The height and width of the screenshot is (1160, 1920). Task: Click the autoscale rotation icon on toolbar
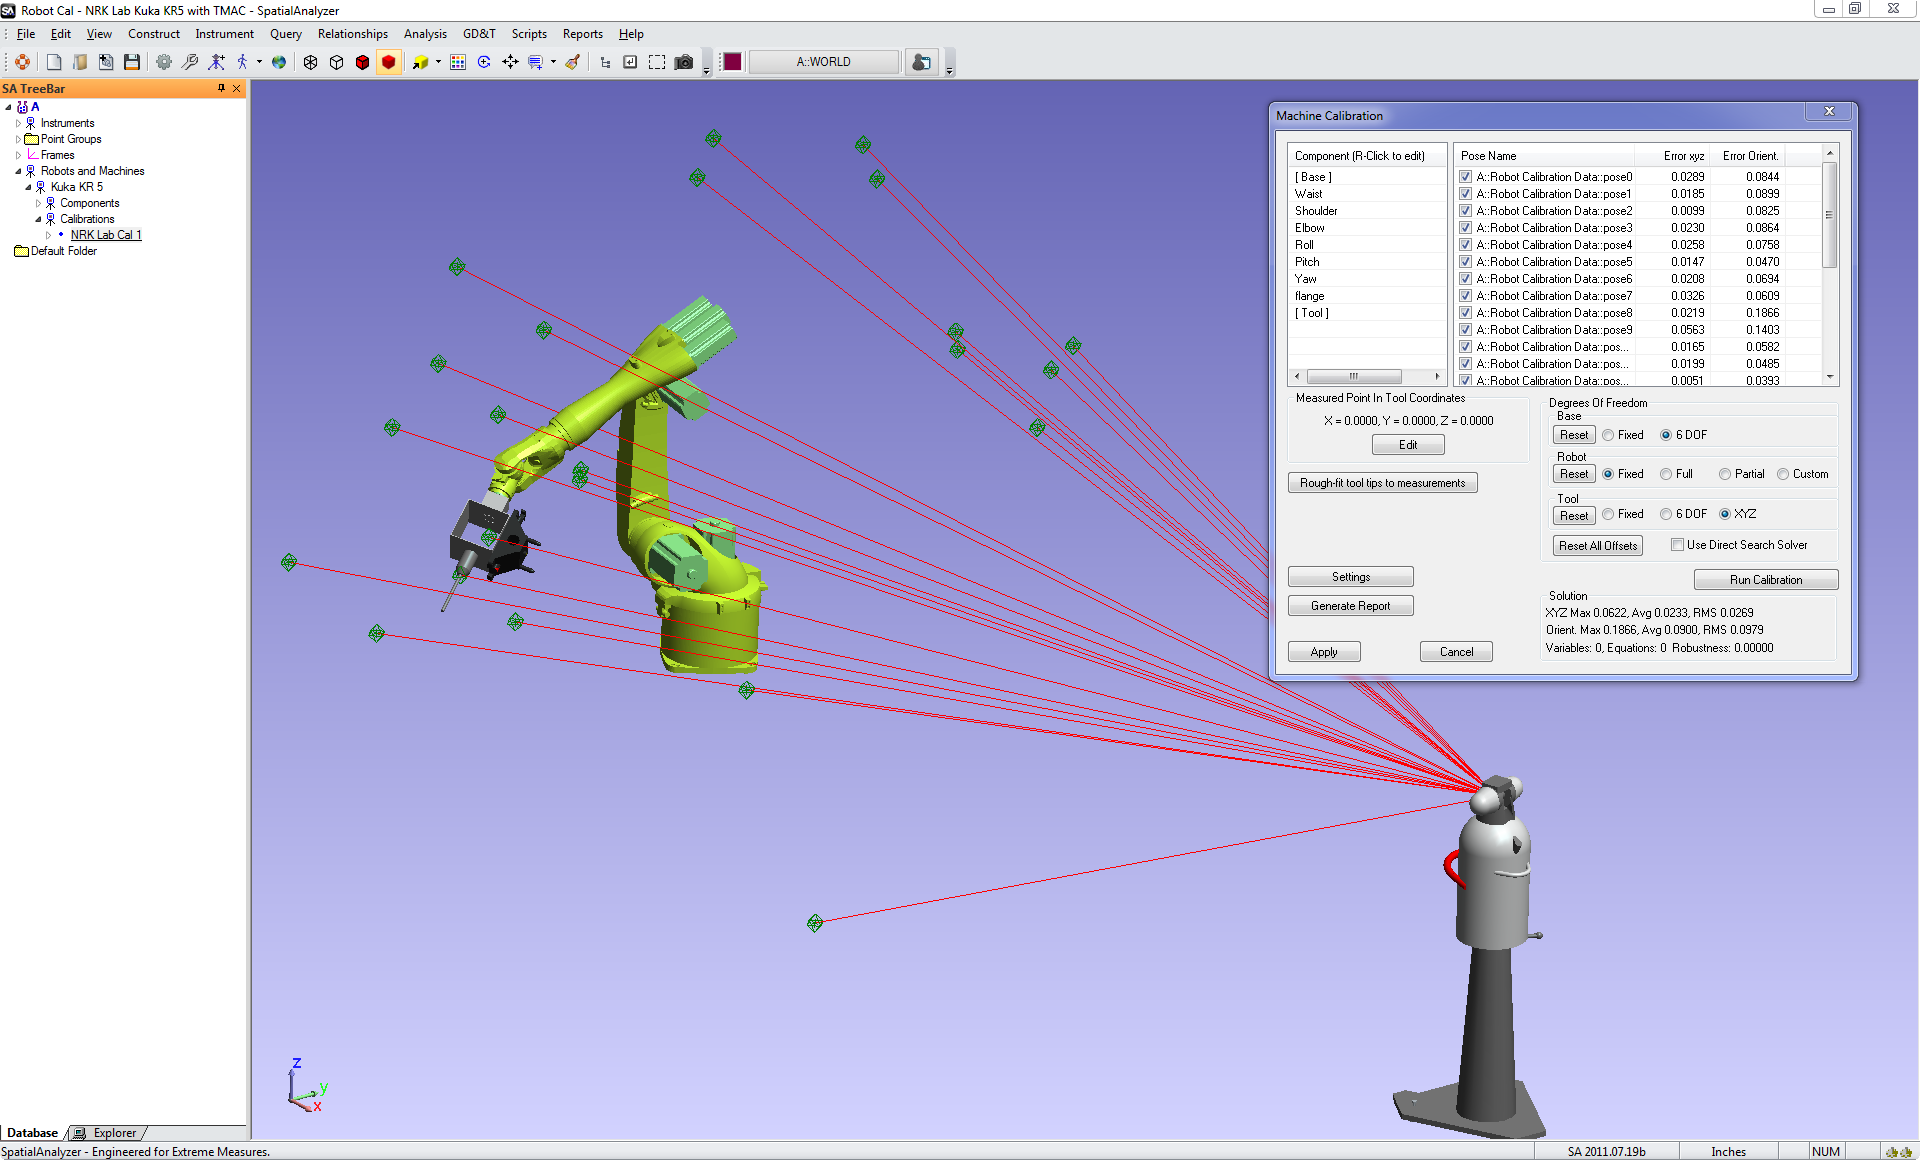(x=484, y=62)
